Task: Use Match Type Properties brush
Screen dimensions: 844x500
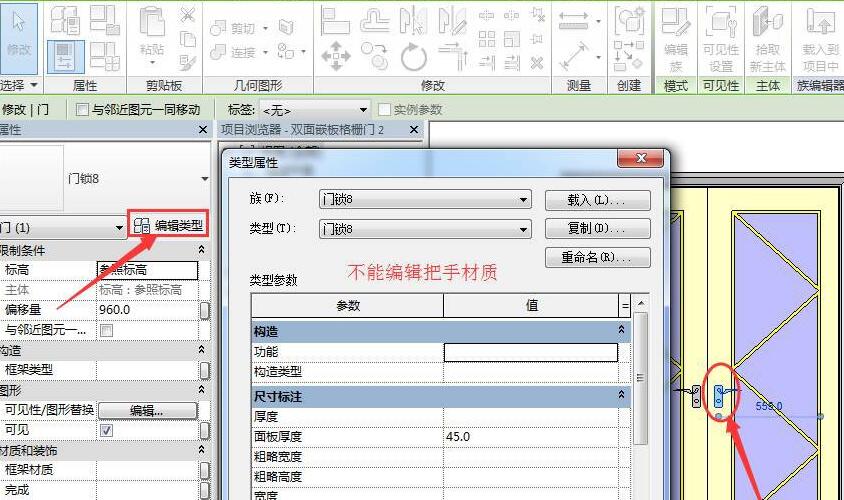Action: pos(187,62)
